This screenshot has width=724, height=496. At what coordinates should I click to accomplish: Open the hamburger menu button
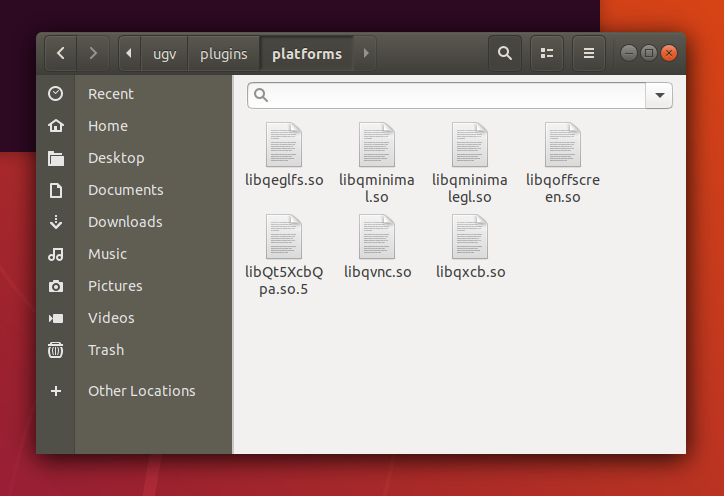click(589, 54)
